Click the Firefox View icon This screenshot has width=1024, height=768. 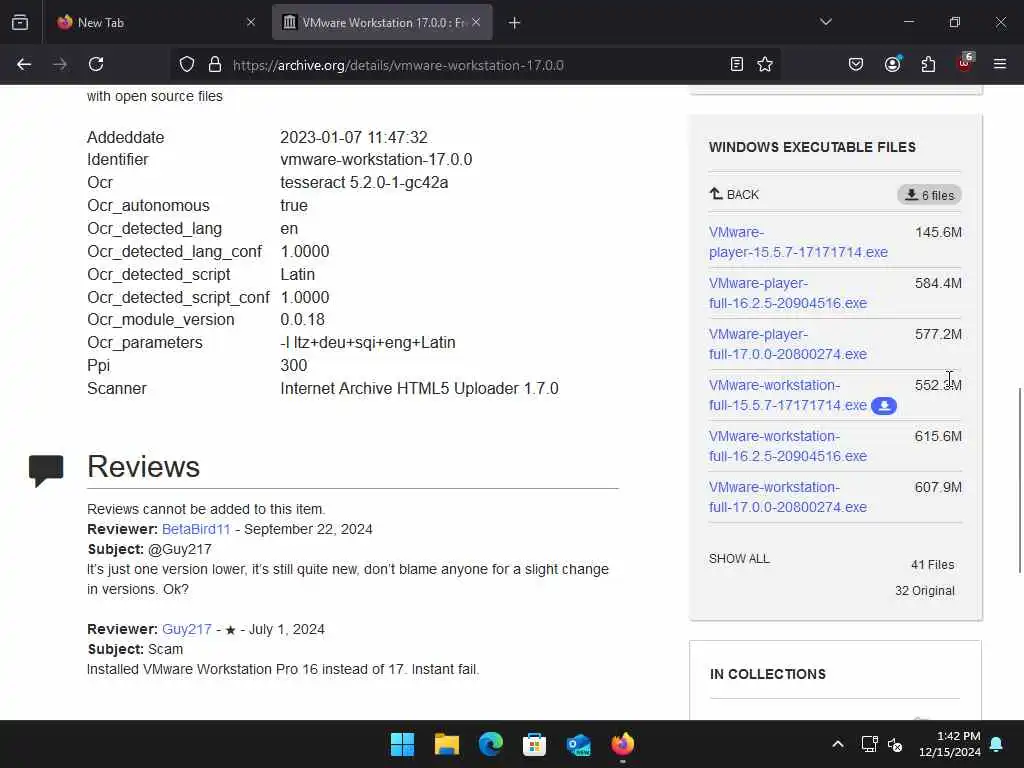(x=20, y=22)
